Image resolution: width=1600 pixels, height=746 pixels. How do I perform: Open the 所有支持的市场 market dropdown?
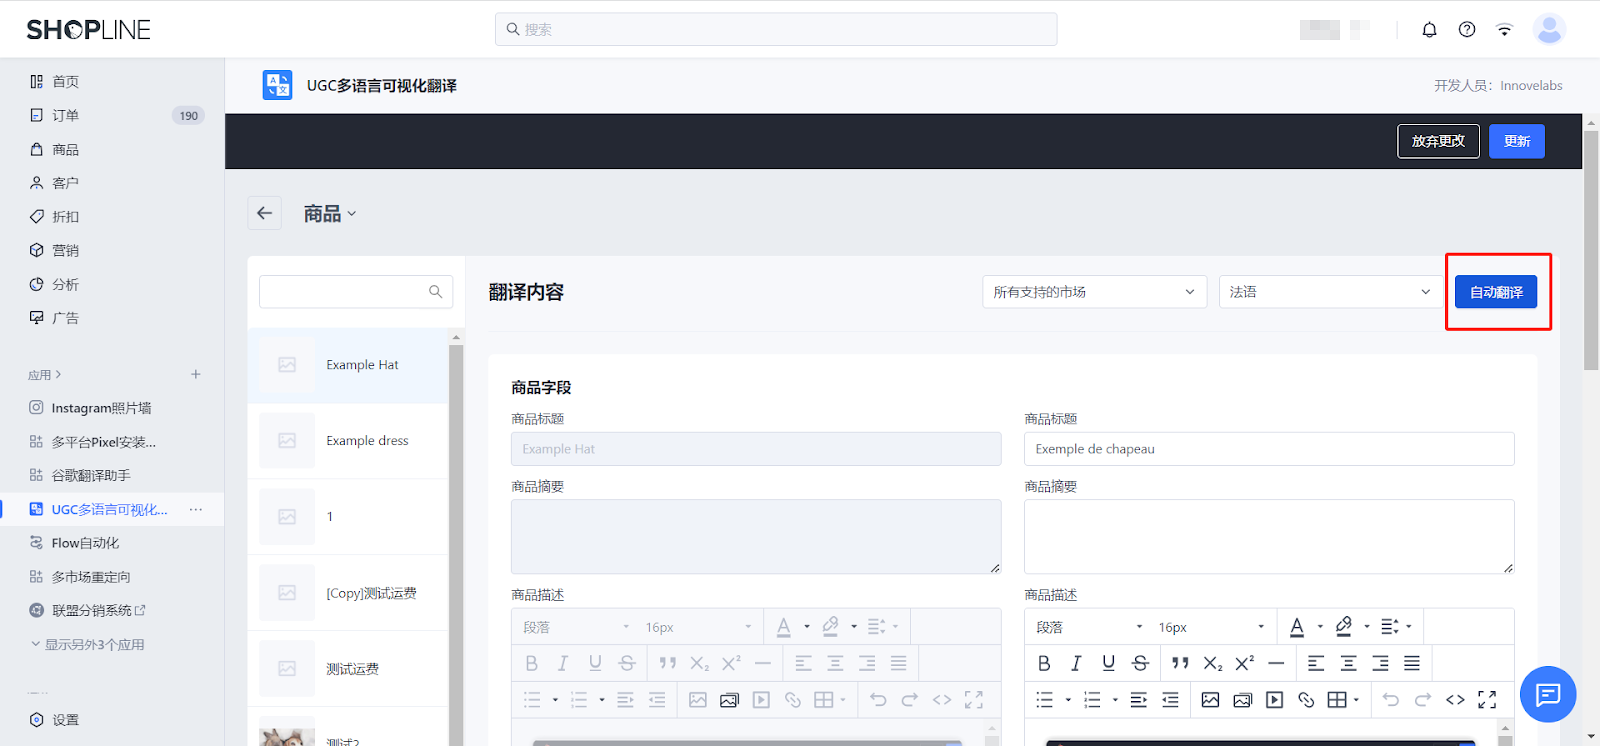(x=1094, y=292)
